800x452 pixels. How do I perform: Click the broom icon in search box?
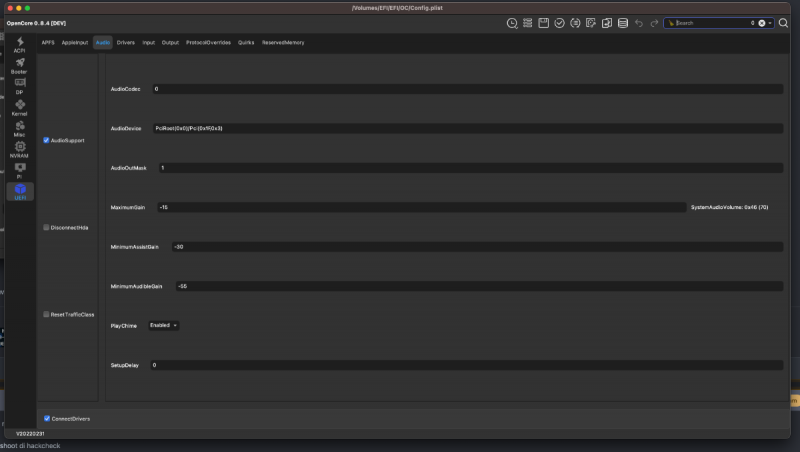671,23
